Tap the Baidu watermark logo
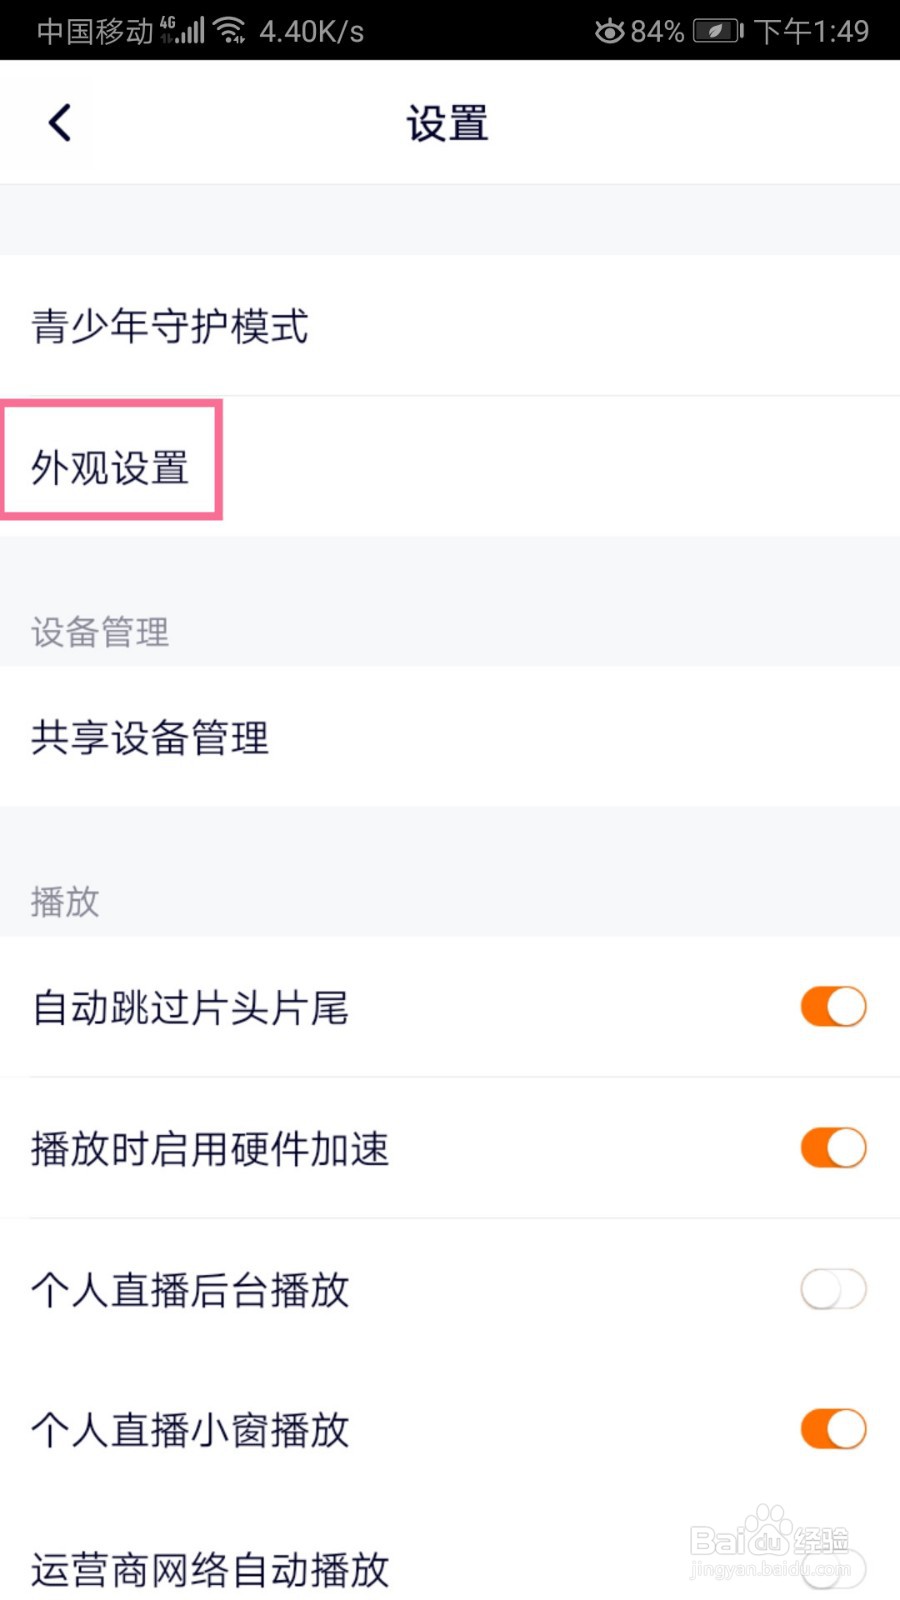The width and height of the screenshot is (900, 1600). pos(768,1541)
